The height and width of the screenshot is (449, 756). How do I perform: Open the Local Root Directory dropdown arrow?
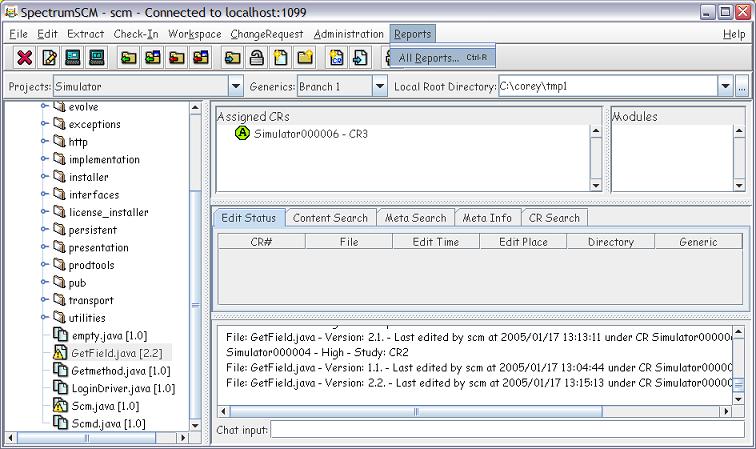coord(725,86)
